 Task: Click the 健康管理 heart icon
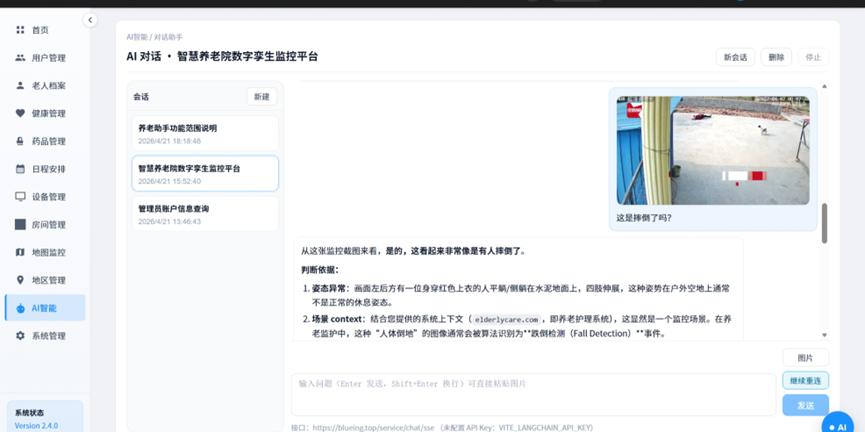pyautogui.click(x=20, y=113)
